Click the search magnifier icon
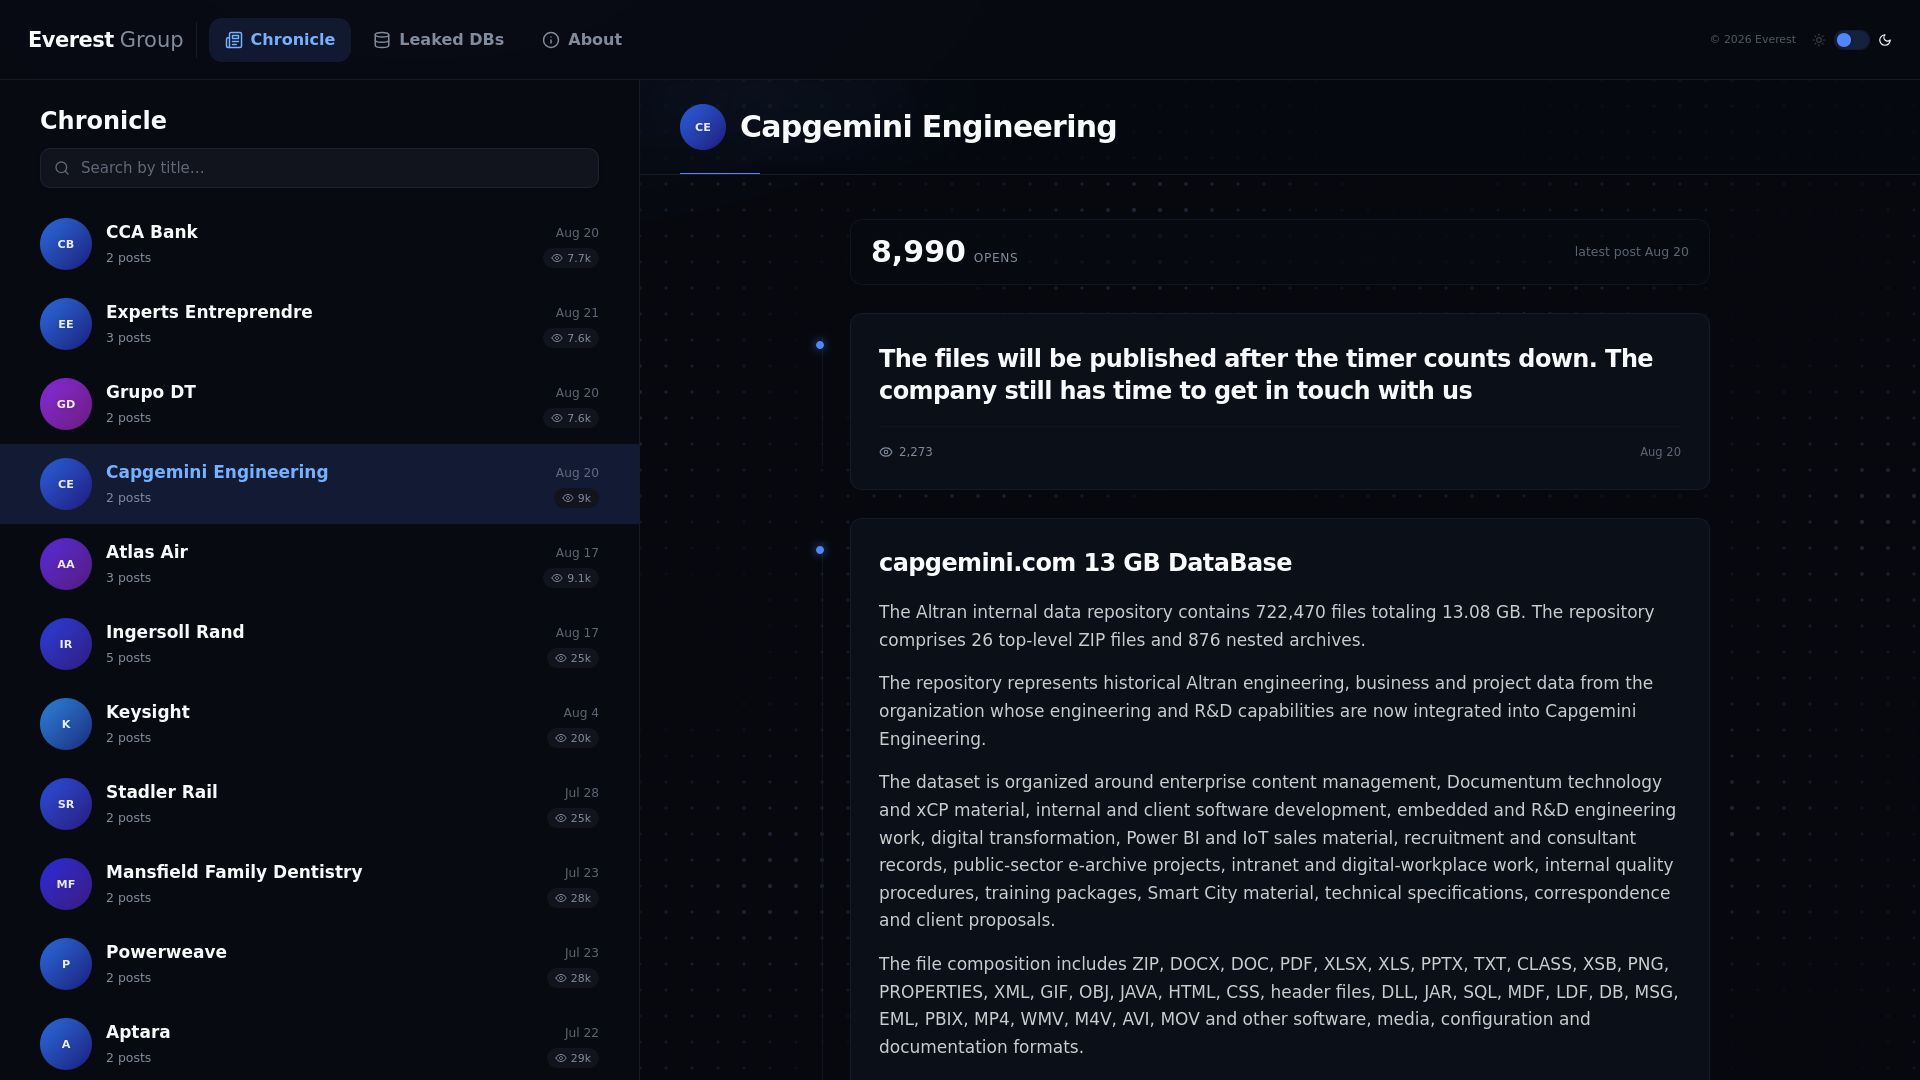 click(x=62, y=168)
